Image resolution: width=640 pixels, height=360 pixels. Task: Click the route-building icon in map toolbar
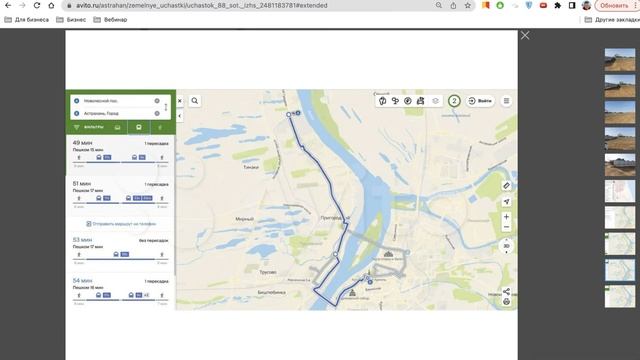(x=395, y=101)
